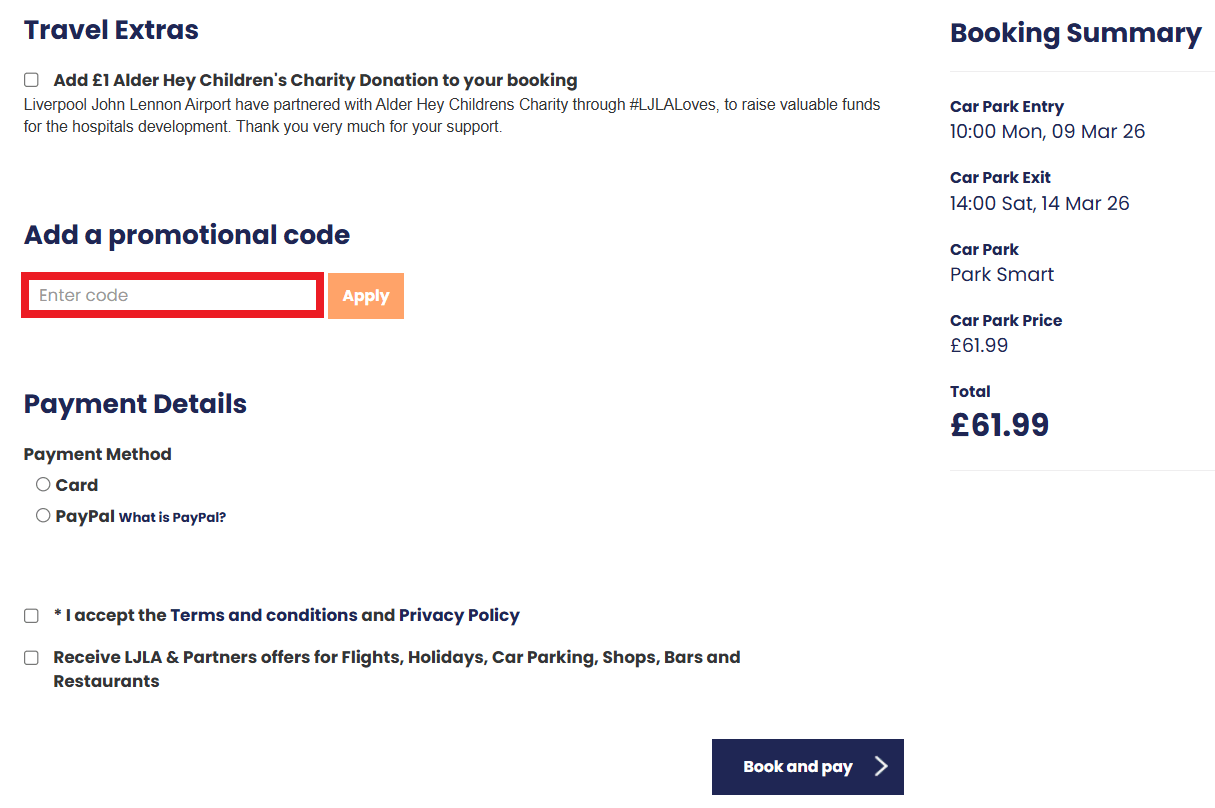The image size is (1215, 808).
Task: Select the Total amount £61.99
Action: pos(999,424)
